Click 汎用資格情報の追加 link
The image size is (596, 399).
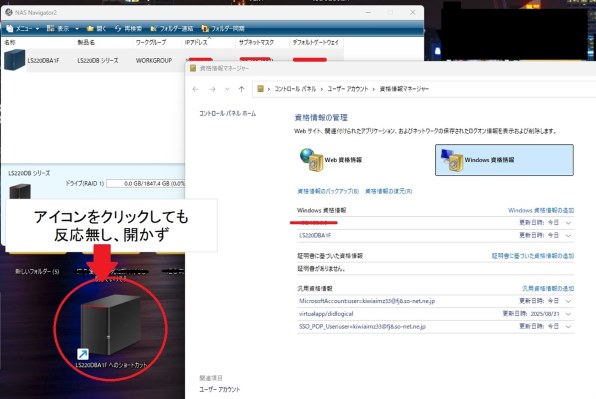(x=548, y=288)
